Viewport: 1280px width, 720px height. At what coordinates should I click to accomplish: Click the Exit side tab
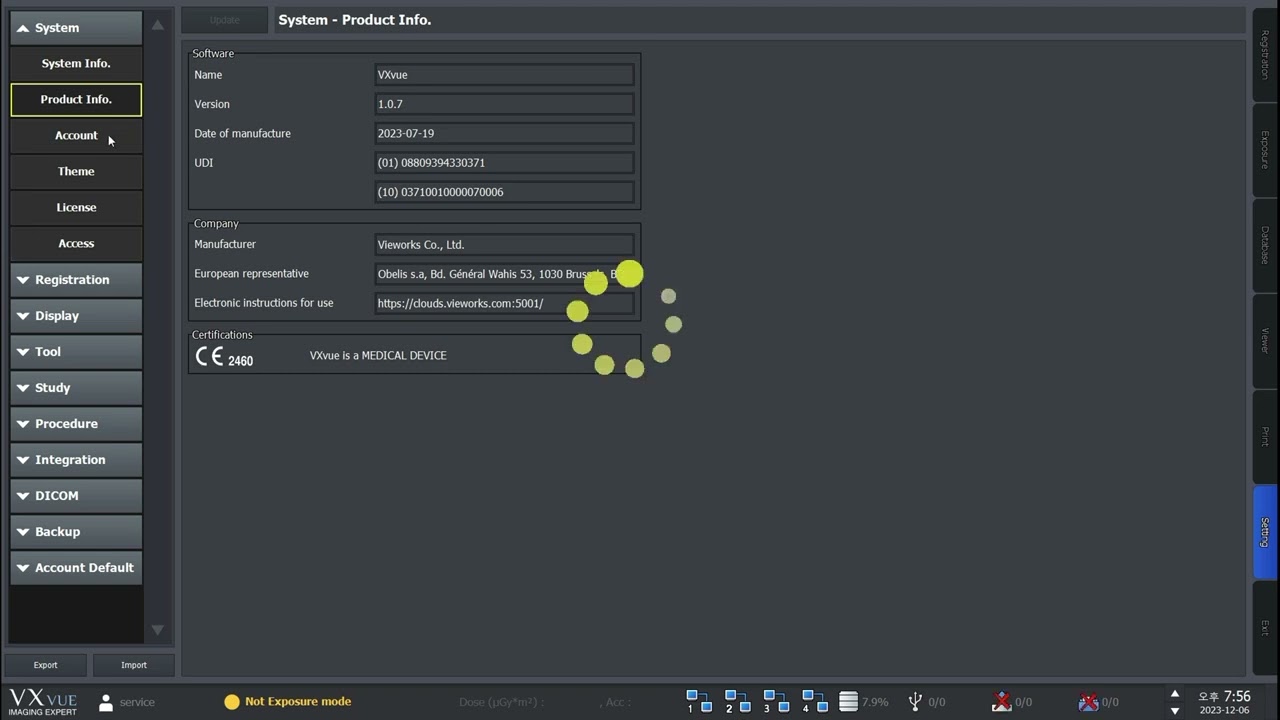(1265, 627)
